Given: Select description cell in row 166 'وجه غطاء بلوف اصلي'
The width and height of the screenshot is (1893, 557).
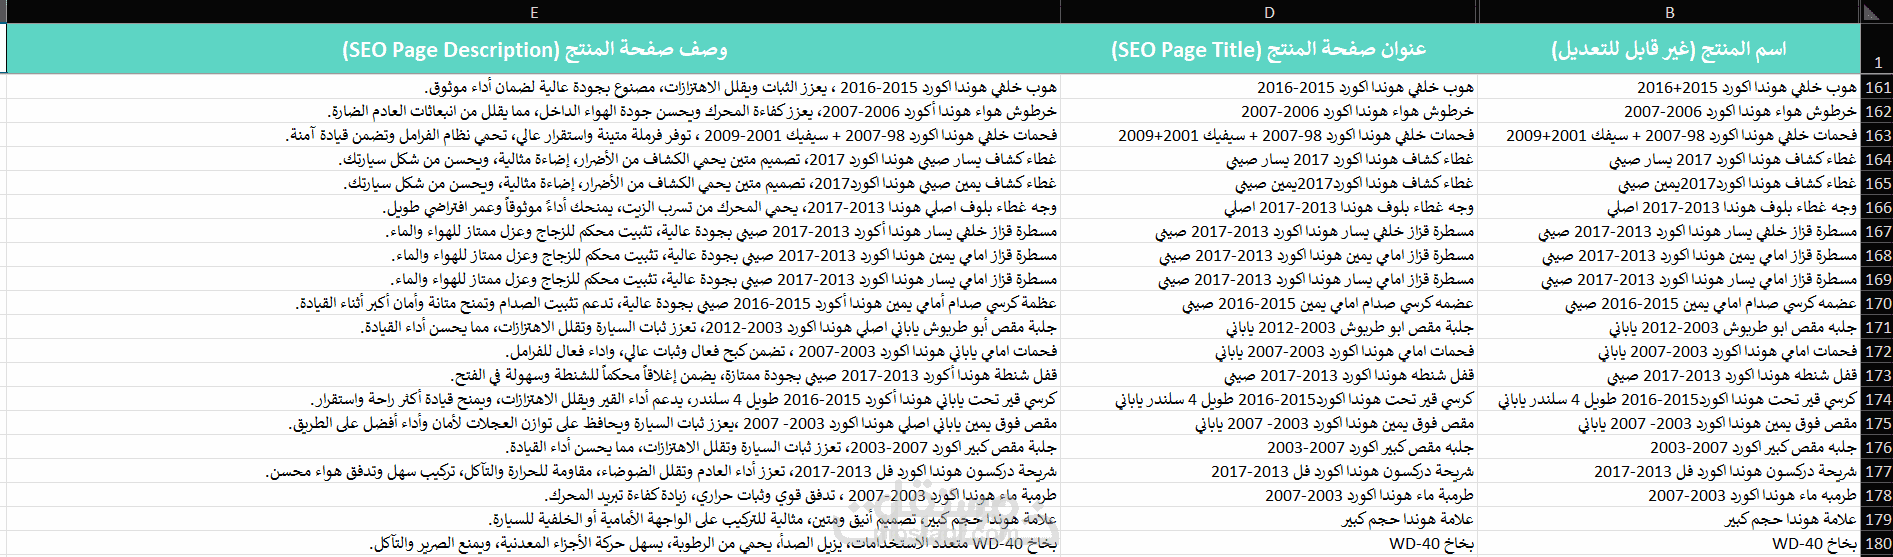Looking at the screenshot, I should pos(534,207).
